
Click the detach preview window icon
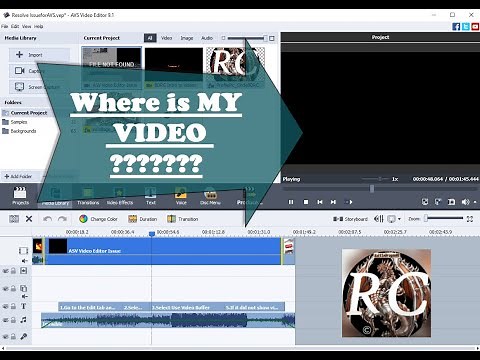[x=438, y=202]
